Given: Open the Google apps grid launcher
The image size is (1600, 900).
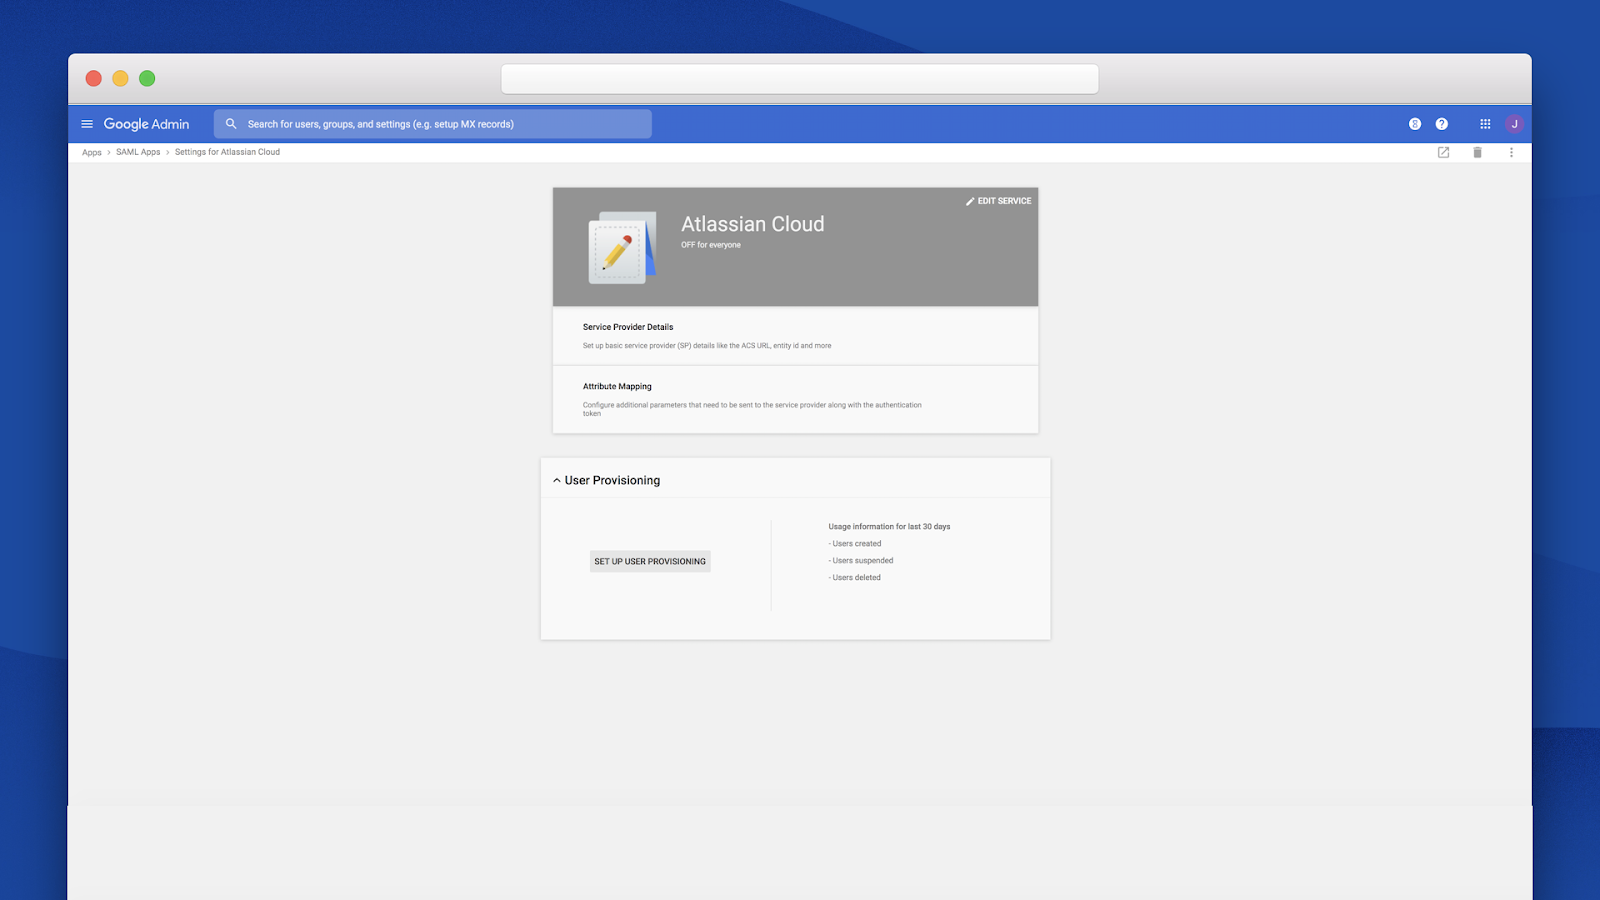Looking at the screenshot, I should [x=1485, y=124].
